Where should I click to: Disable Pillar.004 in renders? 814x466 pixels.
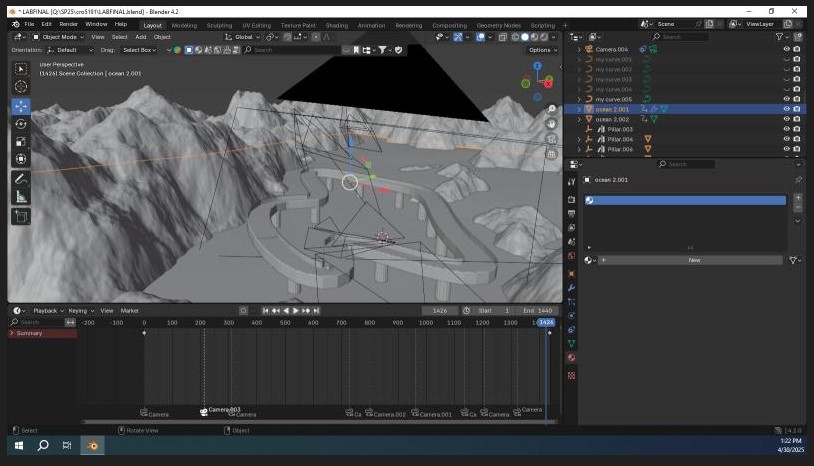797,139
